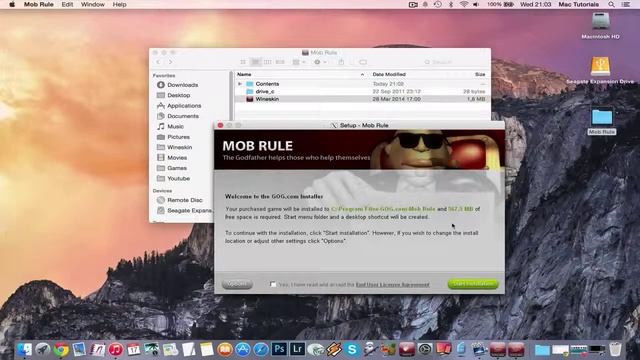Click the Time Machine menu bar icon
The height and width of the screenshot is (360, 640).
click(x=438, y=4)
